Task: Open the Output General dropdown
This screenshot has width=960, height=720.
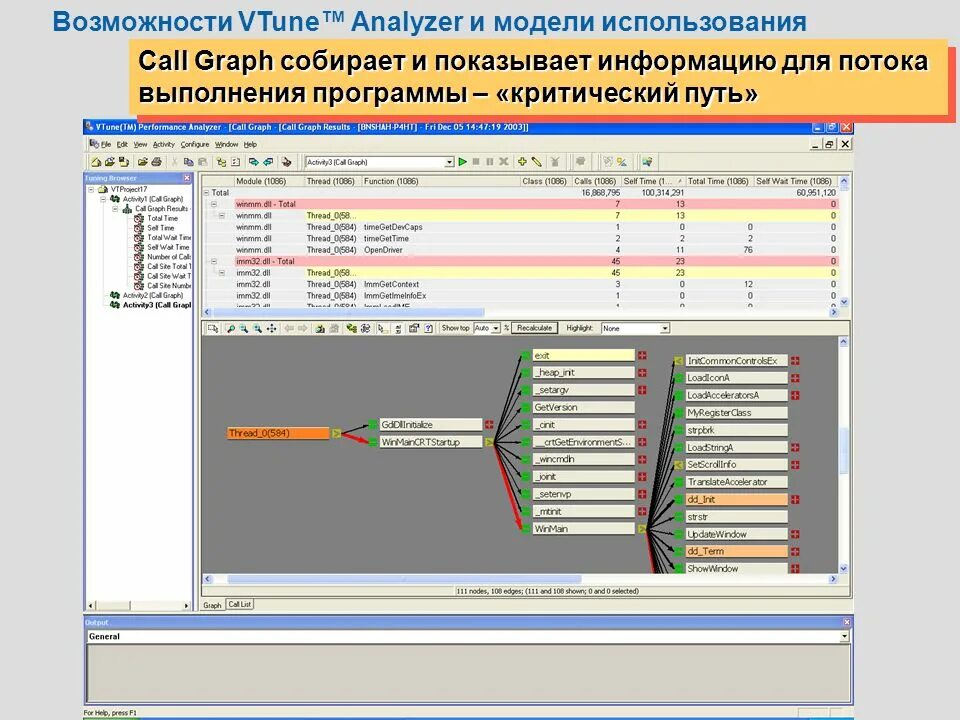Action: (x=844, y=637)
